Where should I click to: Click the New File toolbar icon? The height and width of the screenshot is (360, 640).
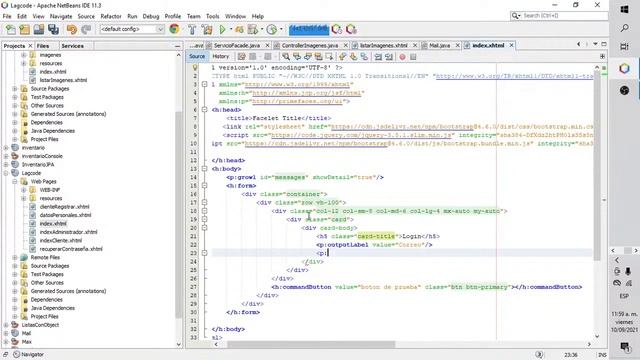tap(11, 29)
